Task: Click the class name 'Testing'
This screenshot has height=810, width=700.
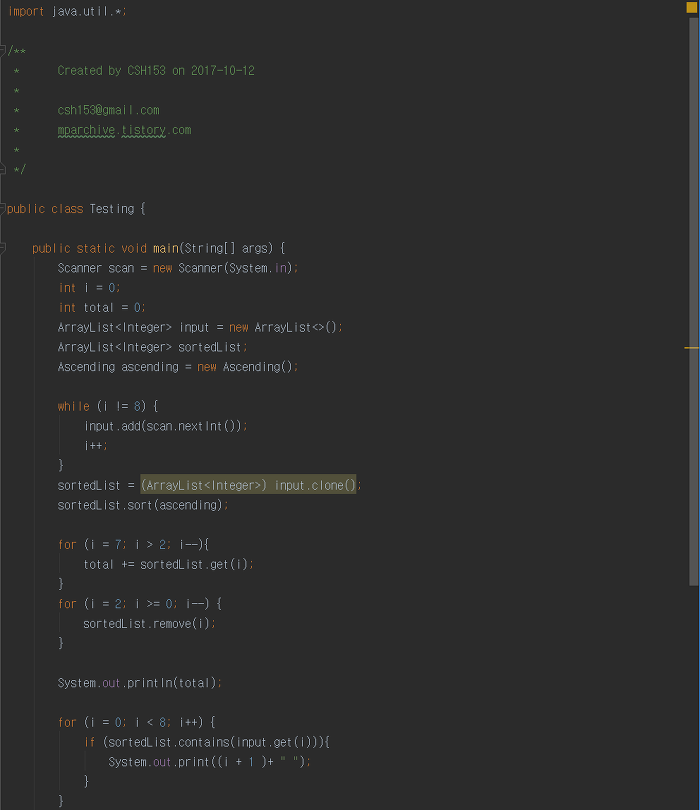Action: (112, 209)
